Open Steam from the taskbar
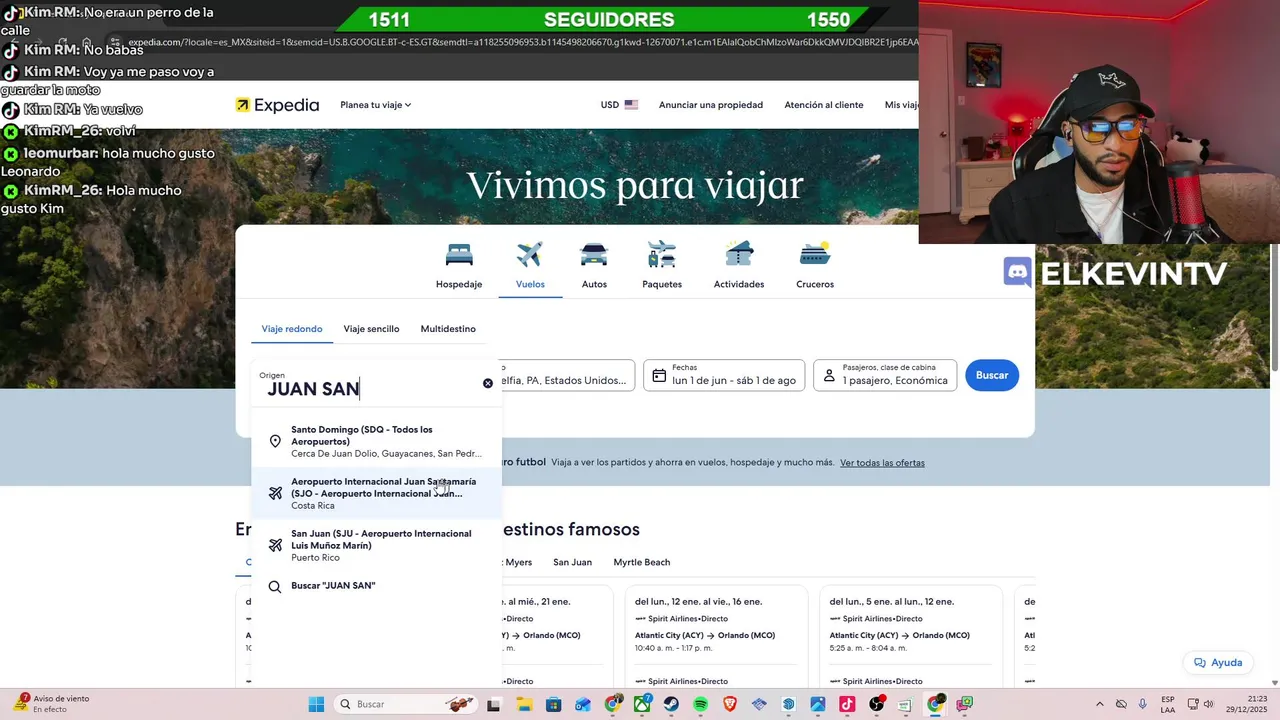This screenshot has height=720, width=1280. [671, 704]
